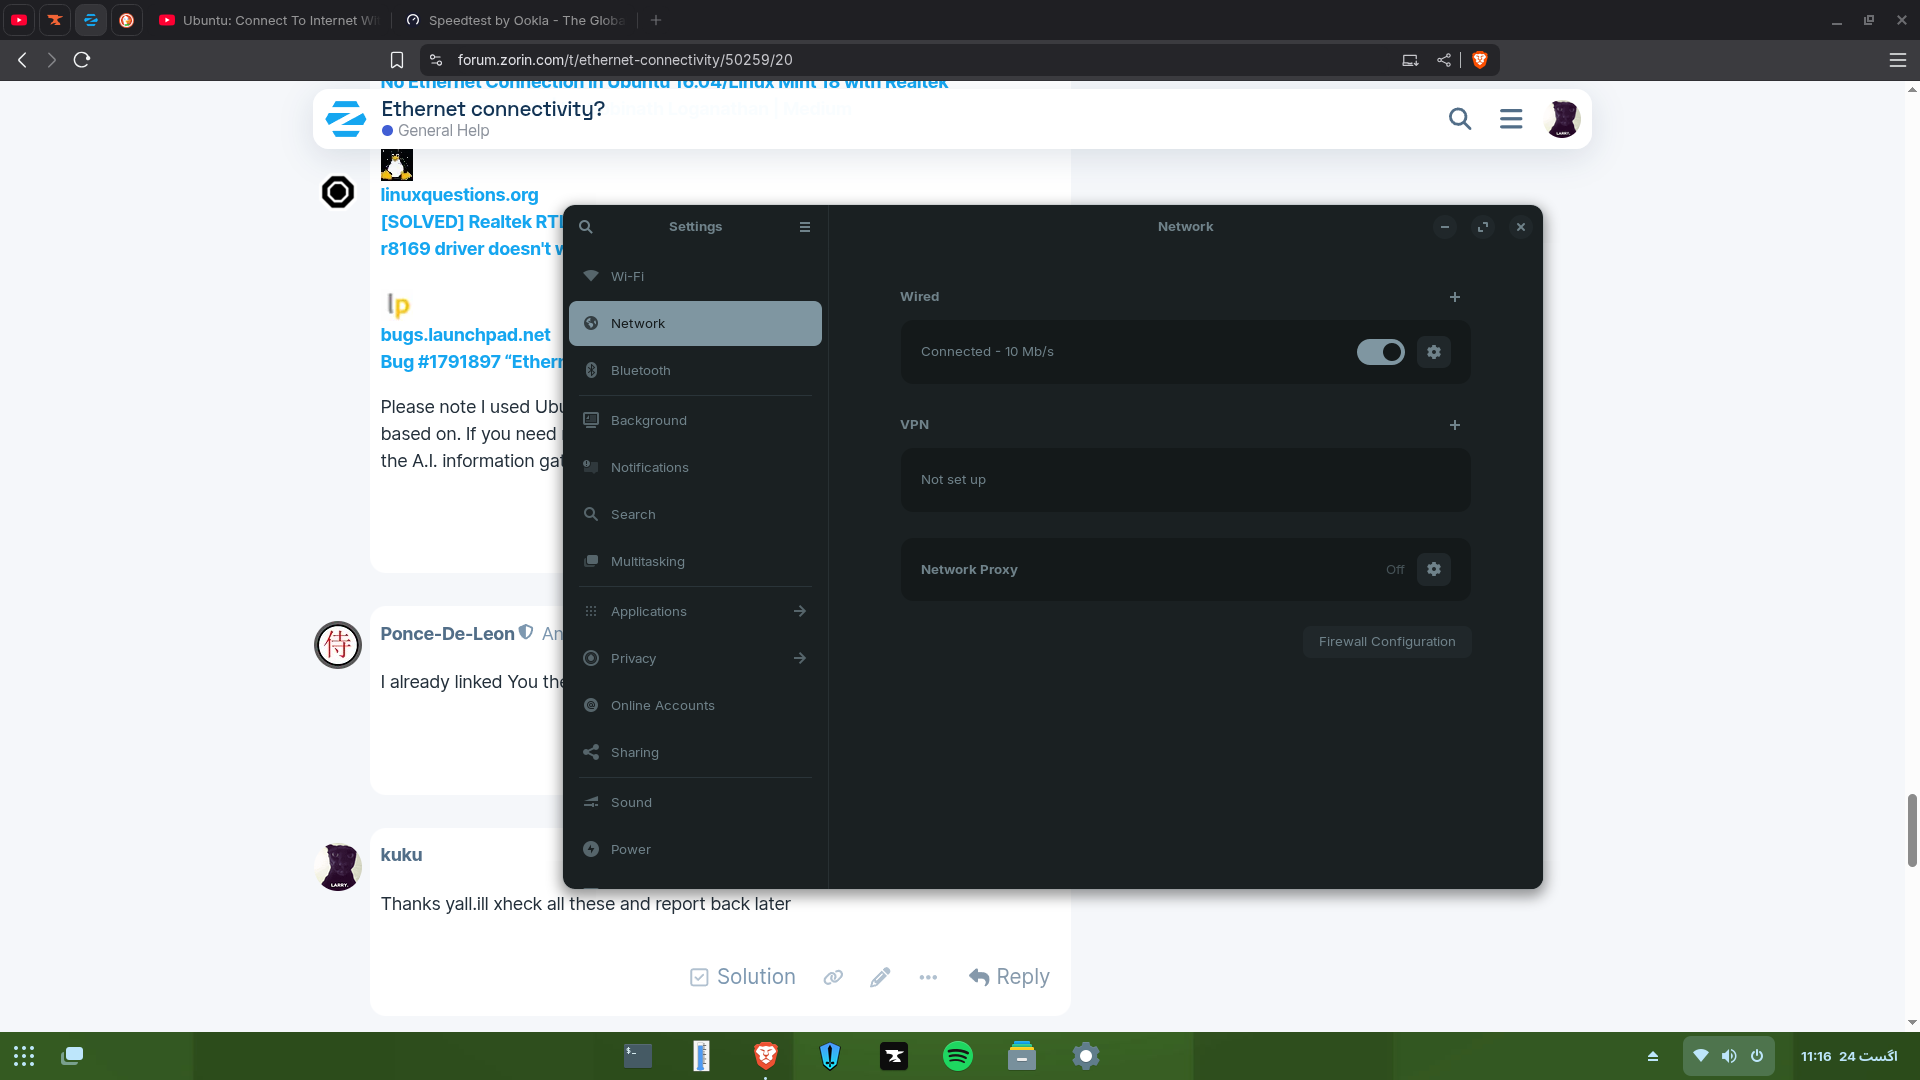1920x1080 pixels.
Task: Copy post link via chain icon
Action: pyautogui.click(x=832, y=977)
